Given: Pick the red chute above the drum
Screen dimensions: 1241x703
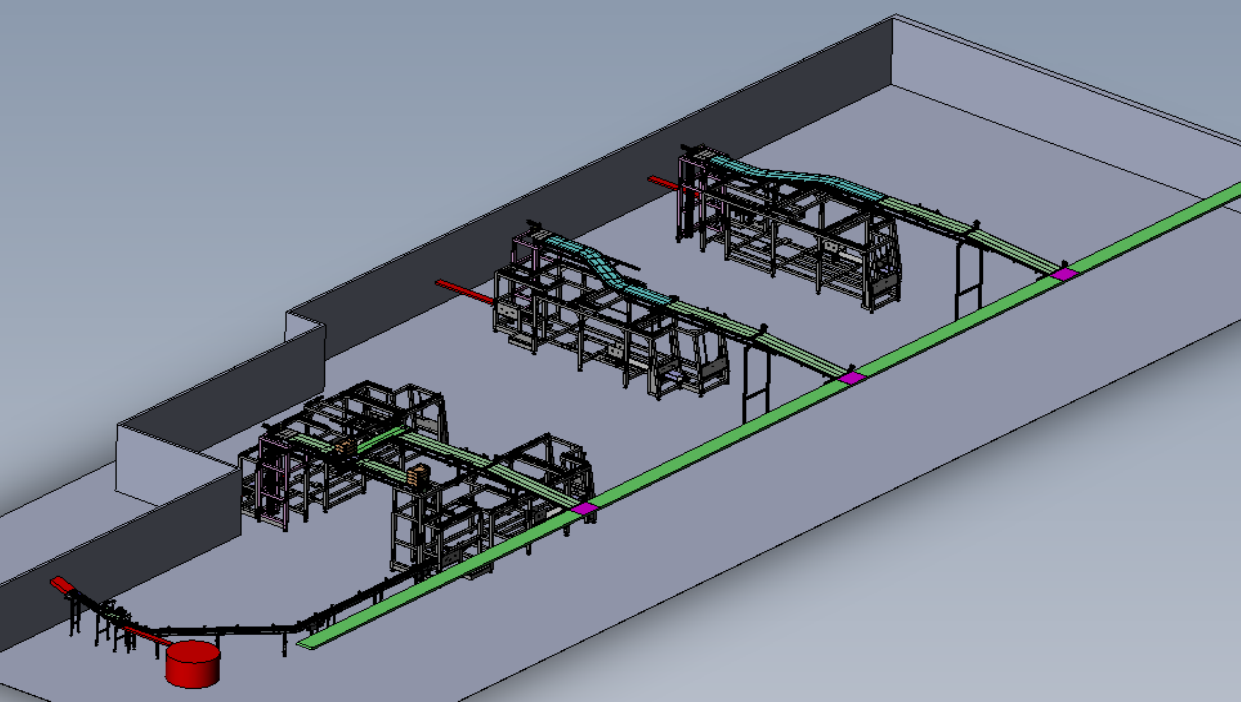Looking at the screenshot, I should (148, 634).
